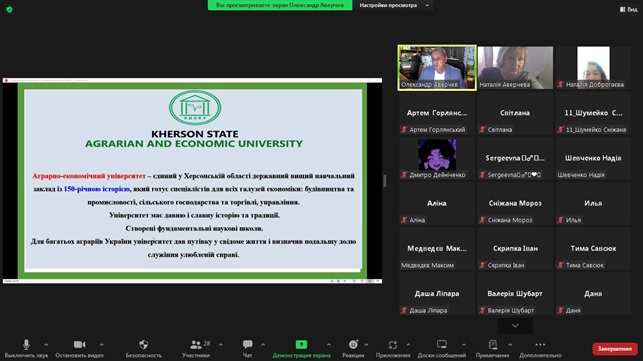Open Доски сообщений whiteboards

click(442, 348)
